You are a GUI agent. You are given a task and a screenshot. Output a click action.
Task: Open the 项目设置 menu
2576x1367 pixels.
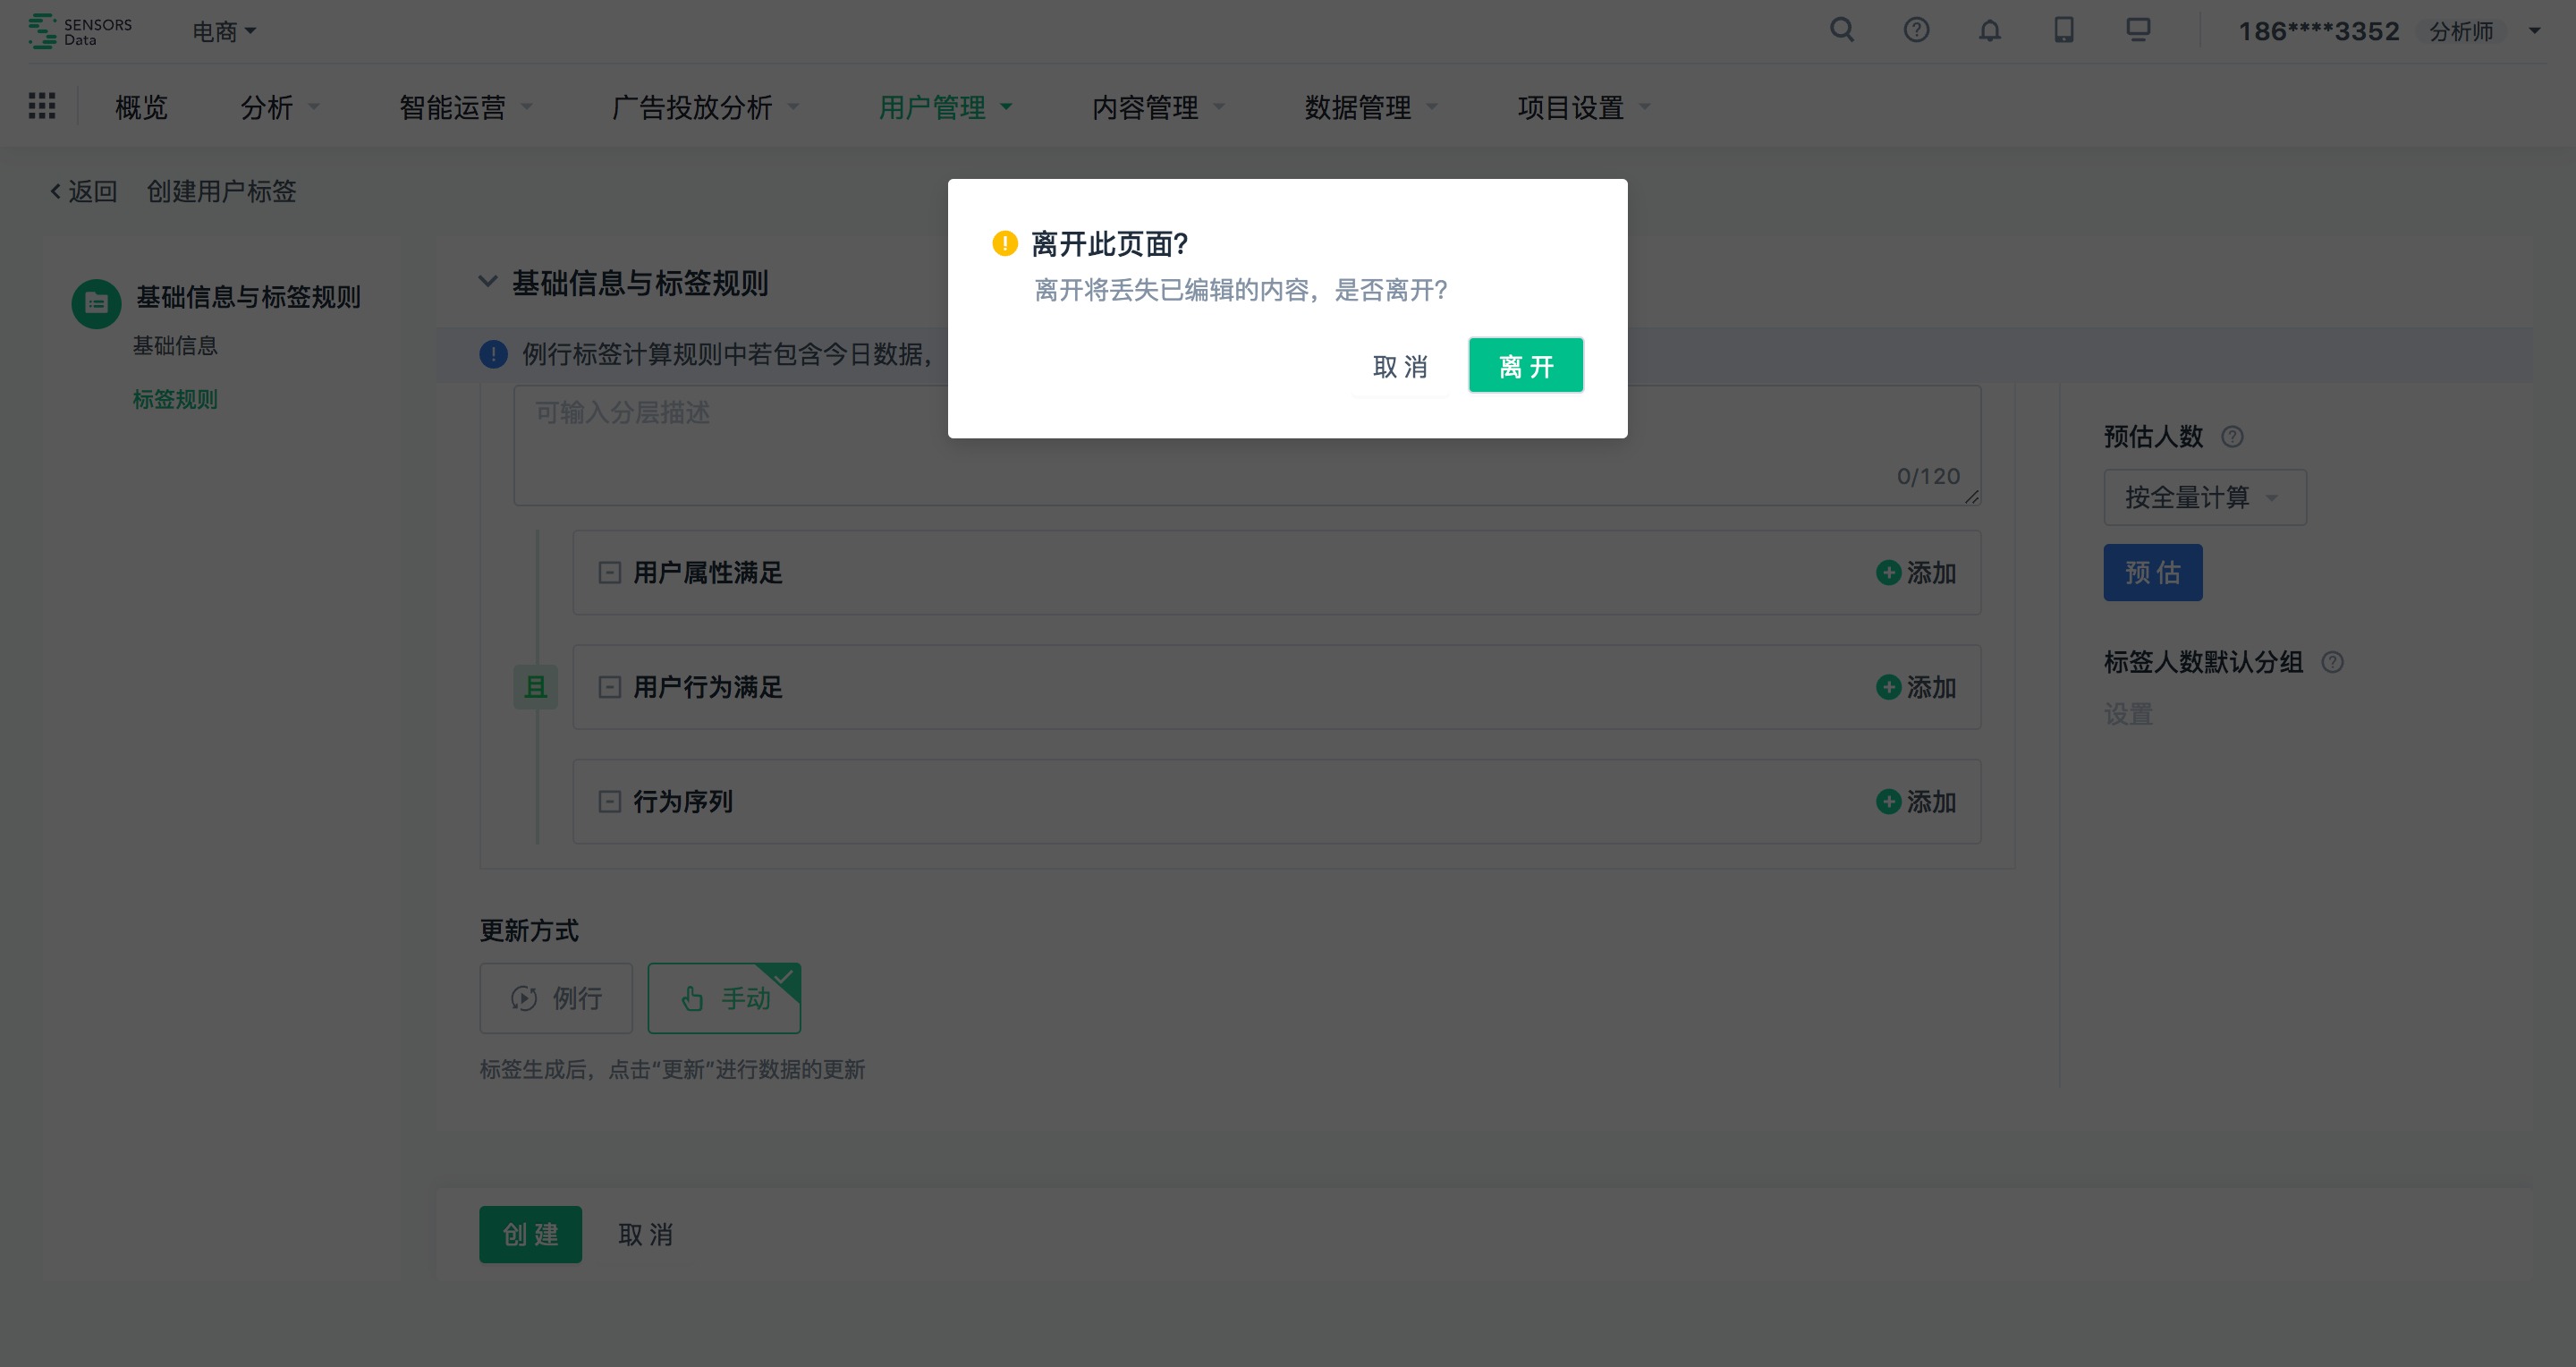click(1584, 107)
